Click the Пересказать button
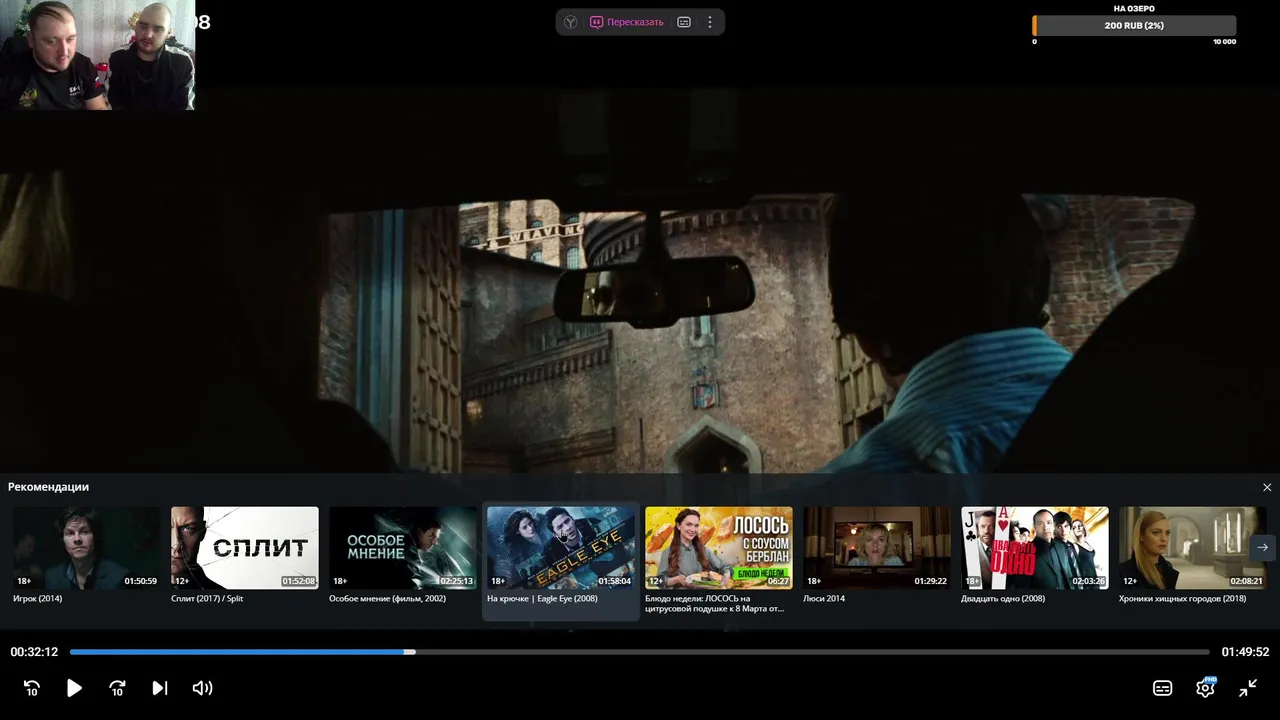 tap(627, 22)
